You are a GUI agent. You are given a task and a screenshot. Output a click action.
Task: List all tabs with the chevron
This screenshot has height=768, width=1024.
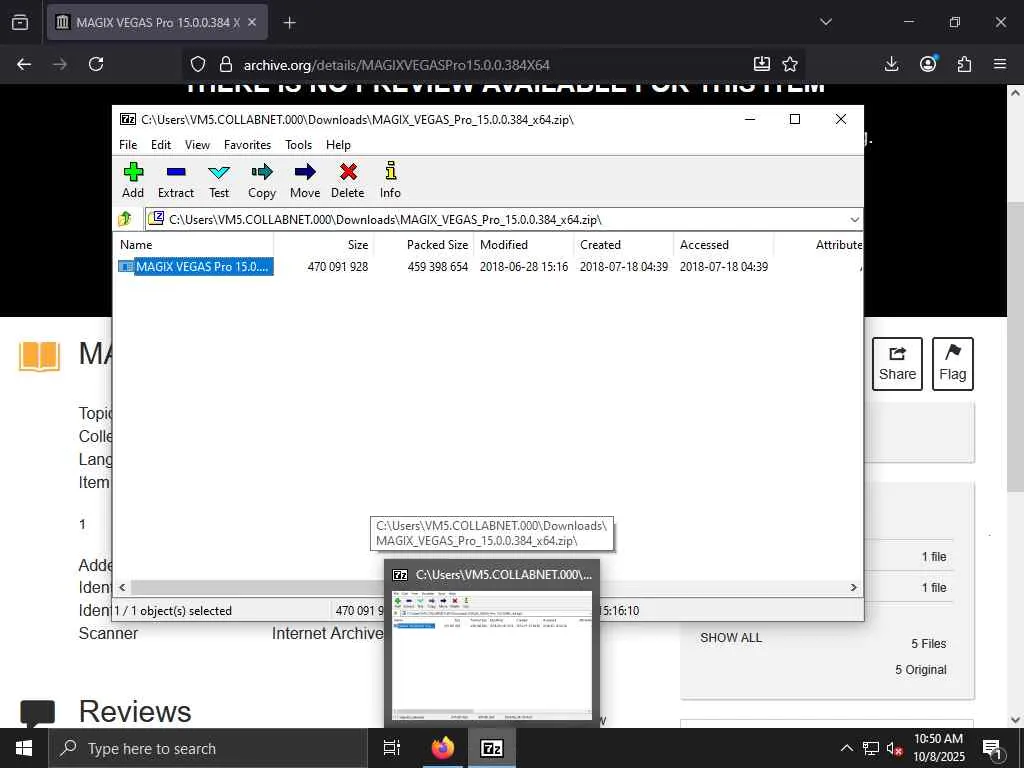tap(826, 22)
